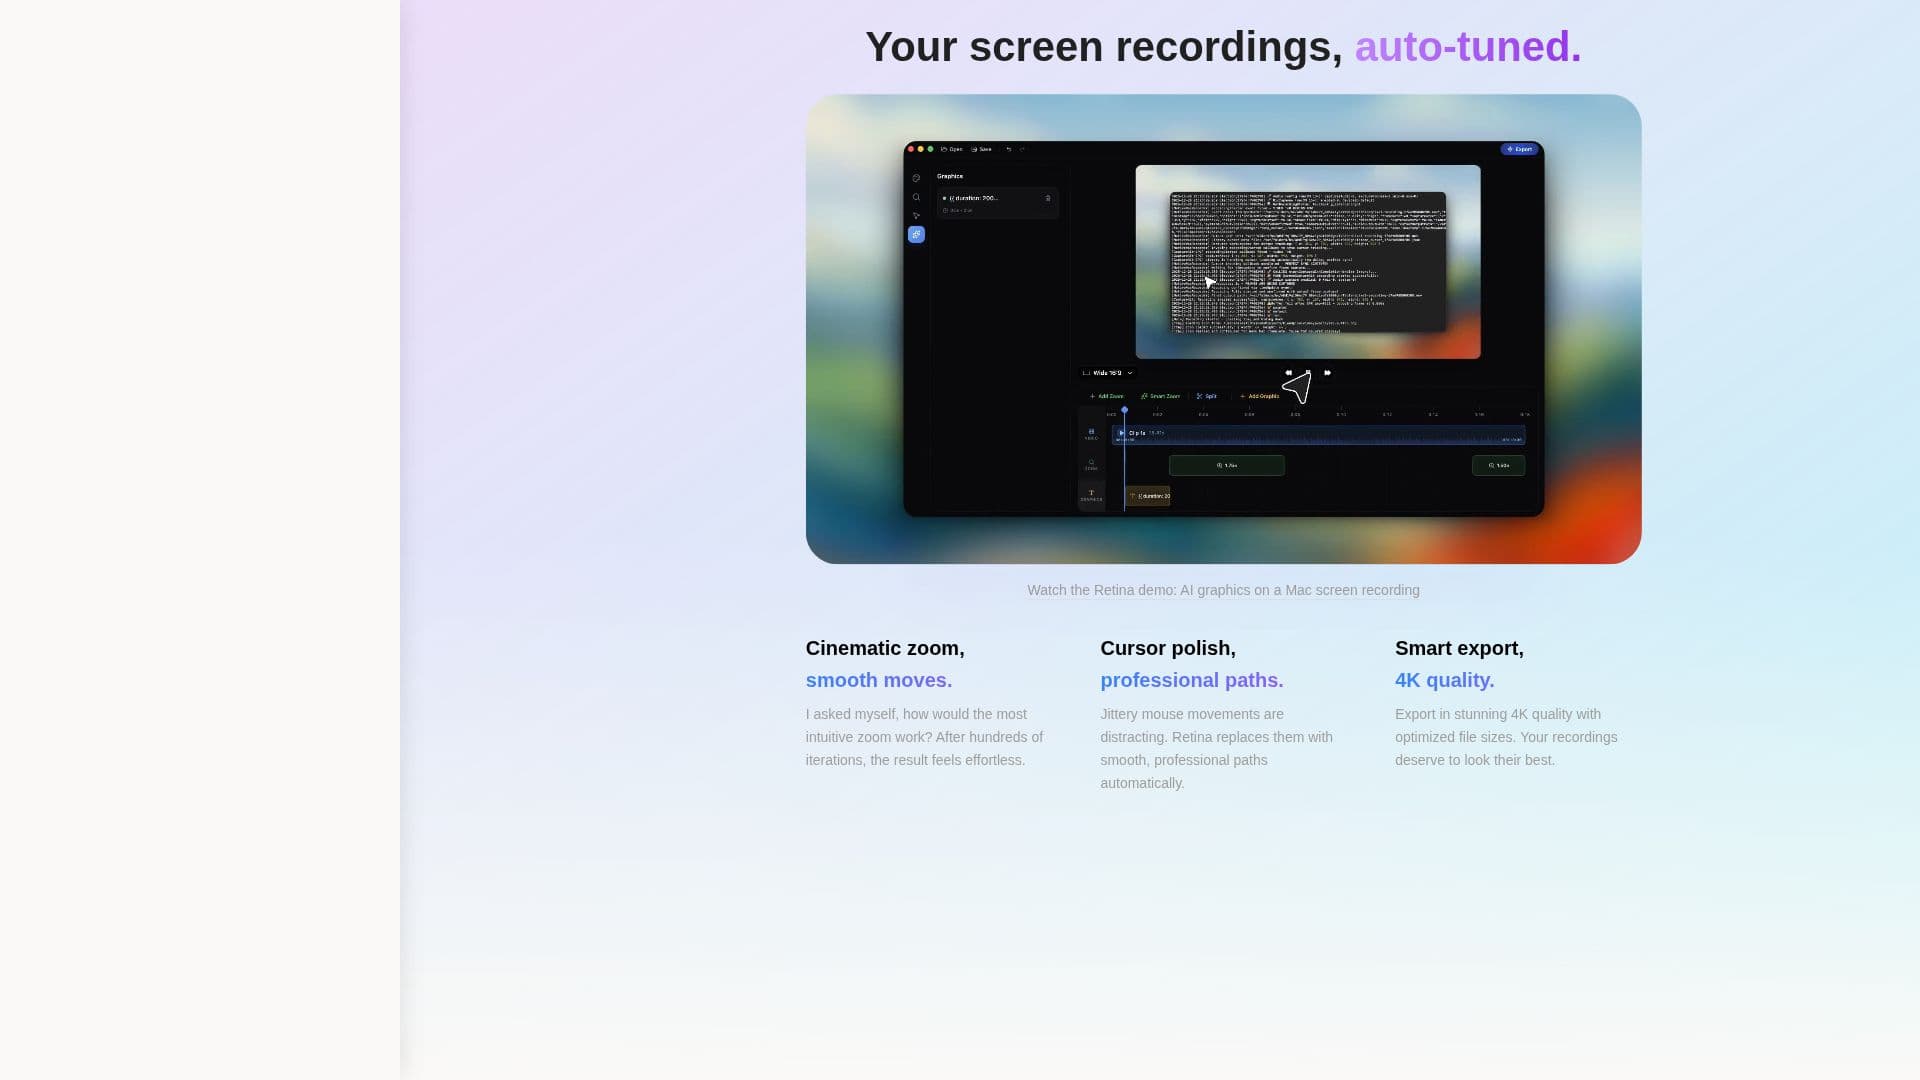Open the background style sidebar icon
Viewport: 1920px width, 1080px height.
(x=916, y=178)
